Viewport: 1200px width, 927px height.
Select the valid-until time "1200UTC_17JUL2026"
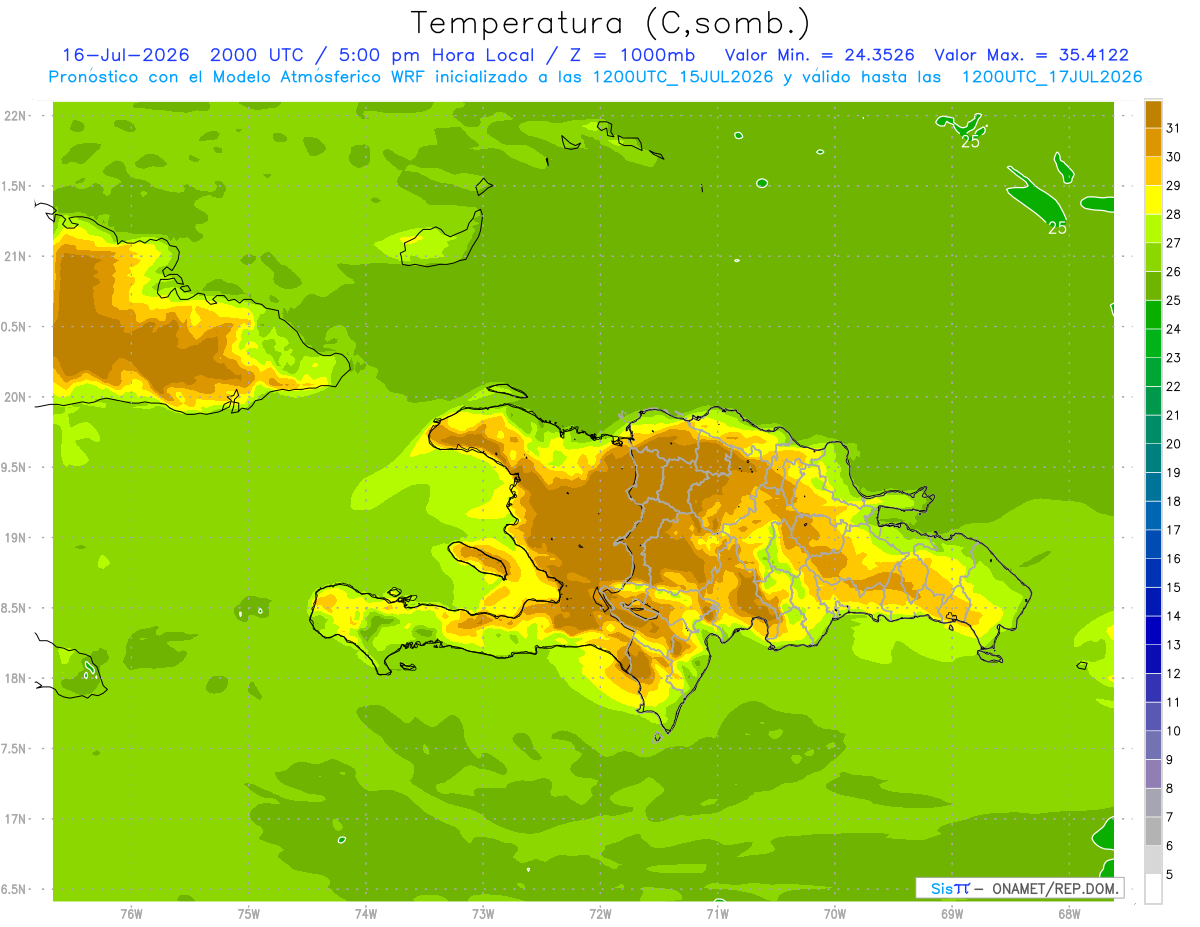click(1052, 77)
